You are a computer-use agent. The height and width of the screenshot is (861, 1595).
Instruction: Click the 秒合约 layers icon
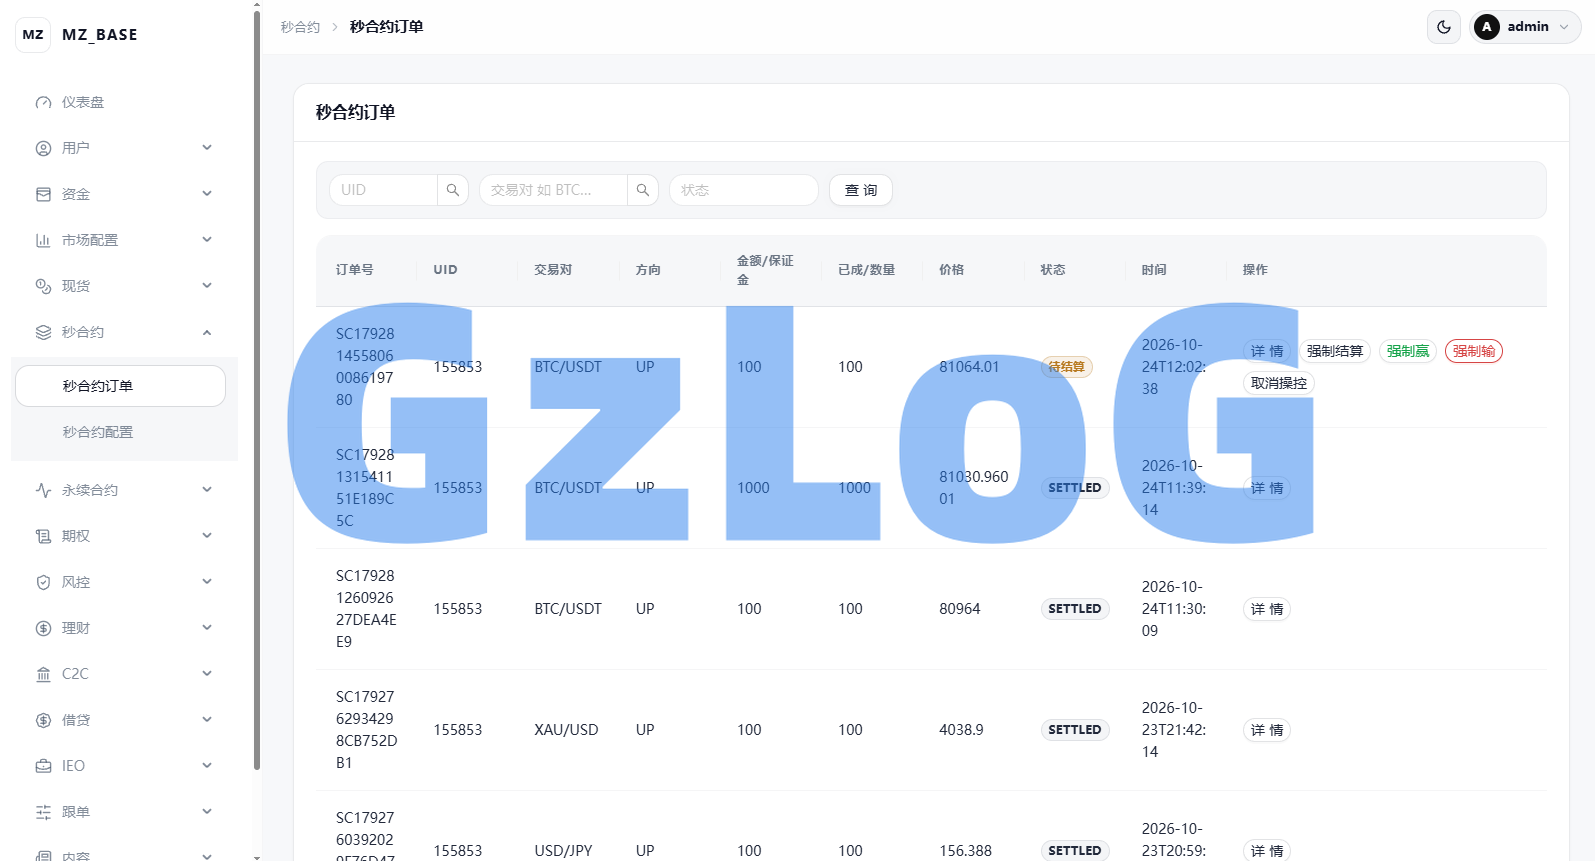pyautogui.click(x=43, y=332)
